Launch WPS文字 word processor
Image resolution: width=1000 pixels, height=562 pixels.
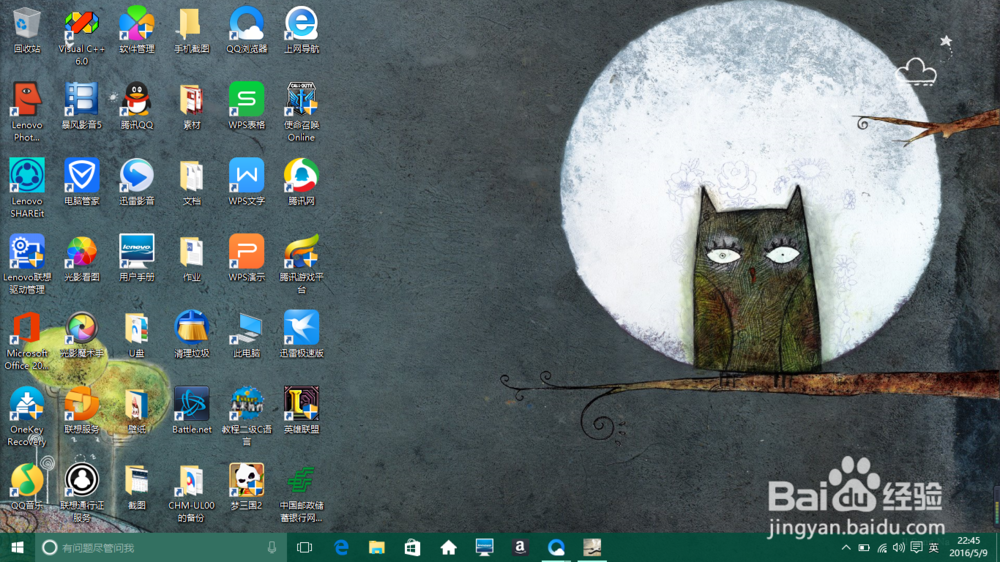pos(246,182)
